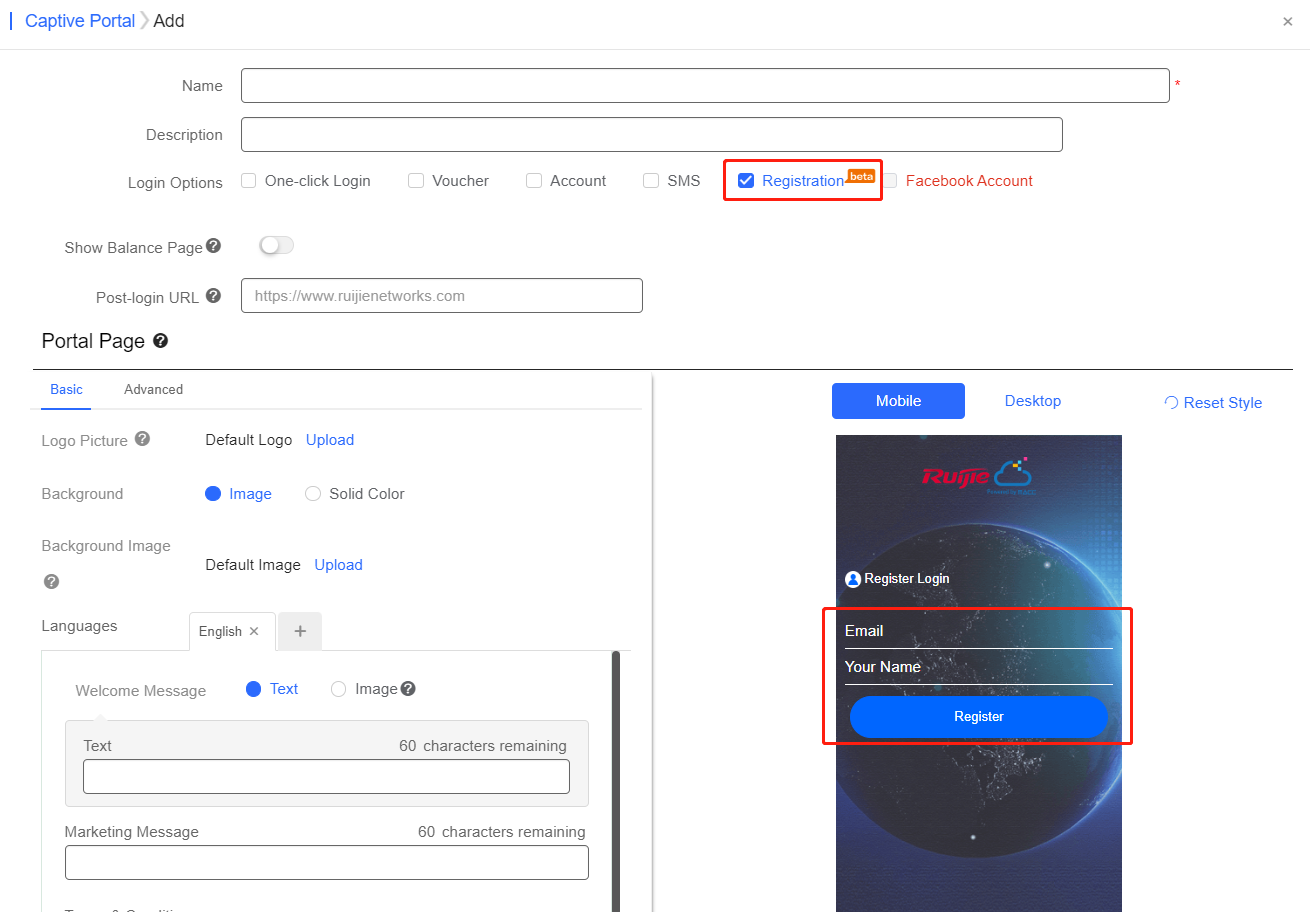This screenshot has width=1310, height=912.
Task: Click the Background Image help icon
Action: pyautogui.click(x=51, y=581)
